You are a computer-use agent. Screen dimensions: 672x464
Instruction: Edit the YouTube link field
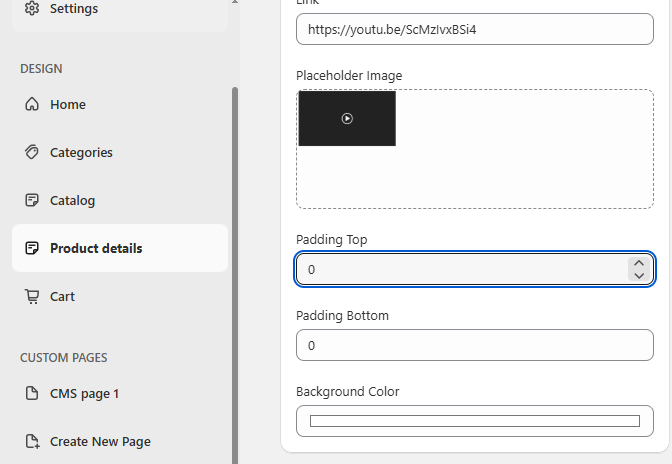pos(475,29)
